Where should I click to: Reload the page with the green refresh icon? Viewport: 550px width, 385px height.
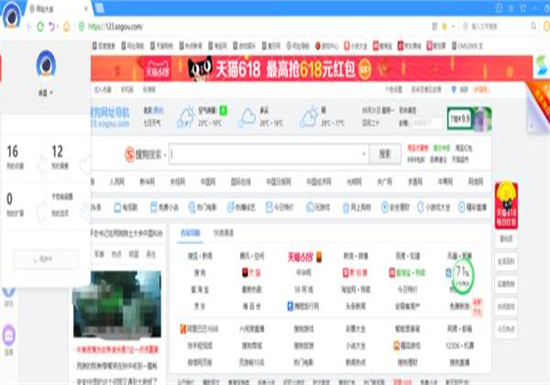[x=40, y=27]
